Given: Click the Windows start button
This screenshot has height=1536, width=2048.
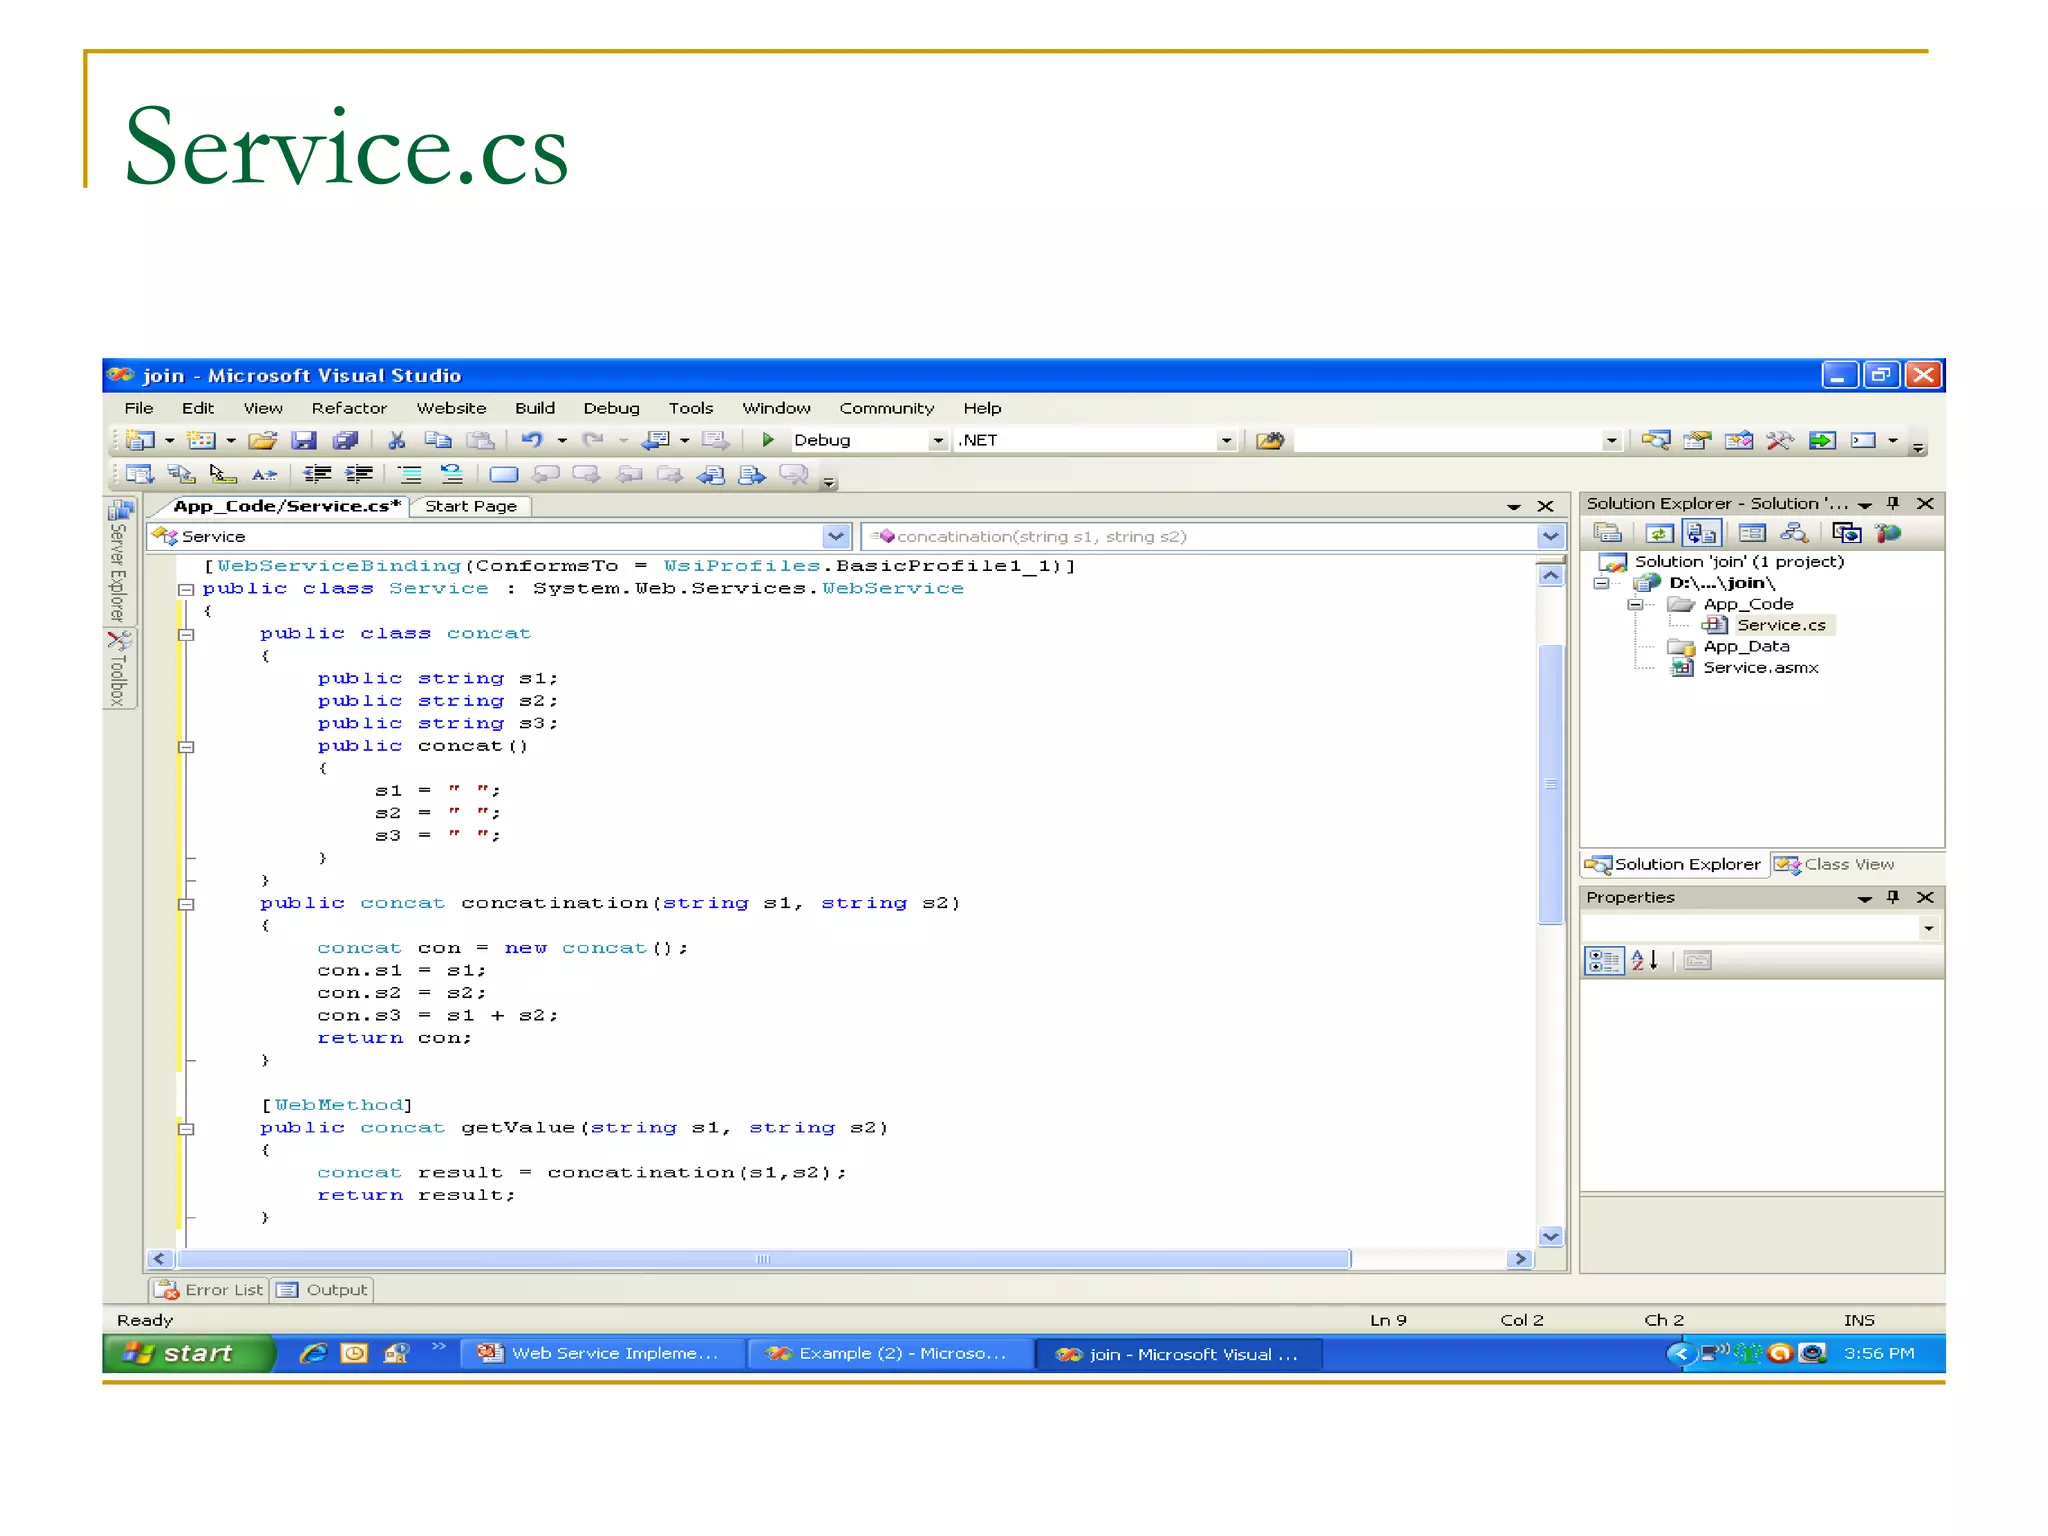Looking at the screenshot, I should point(187,1353).
